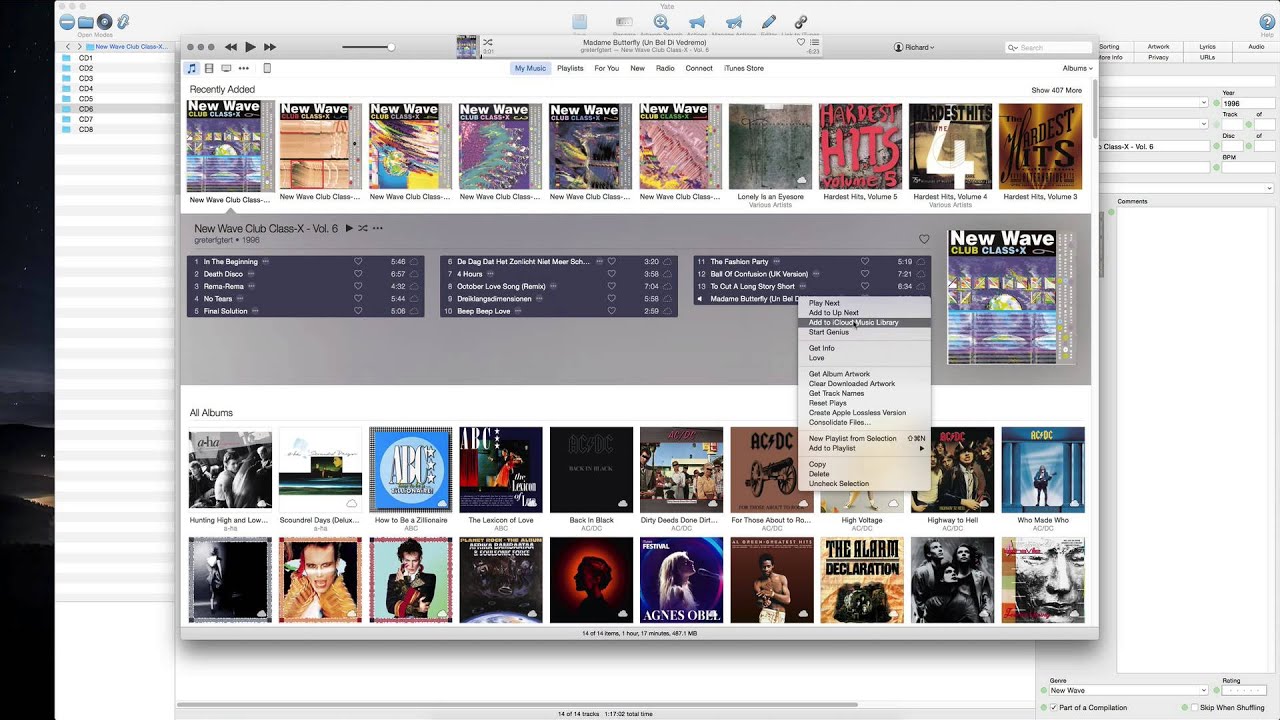Open the For You tab

(606, 68)
